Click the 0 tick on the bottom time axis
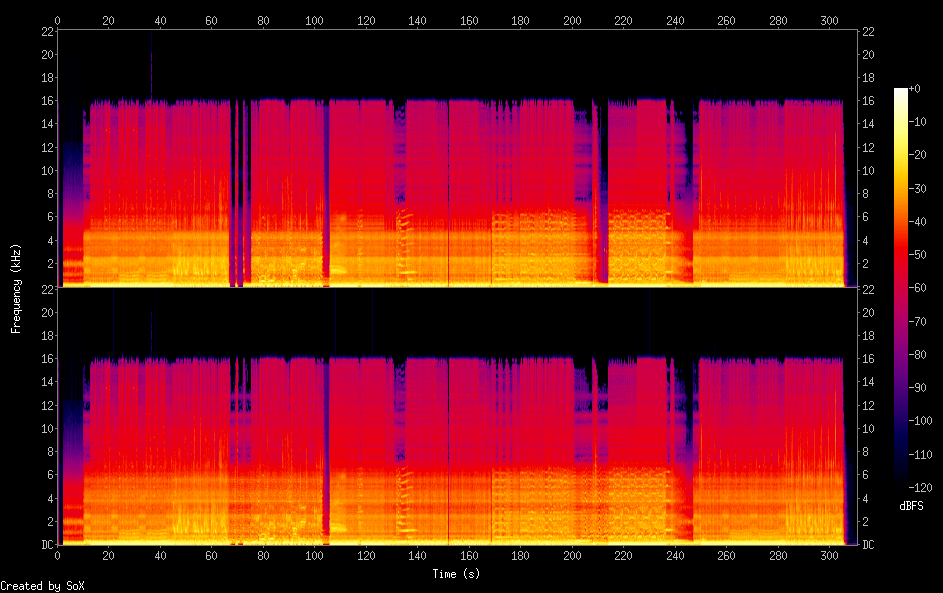This screenshot has height=593, width=943. 58,554
